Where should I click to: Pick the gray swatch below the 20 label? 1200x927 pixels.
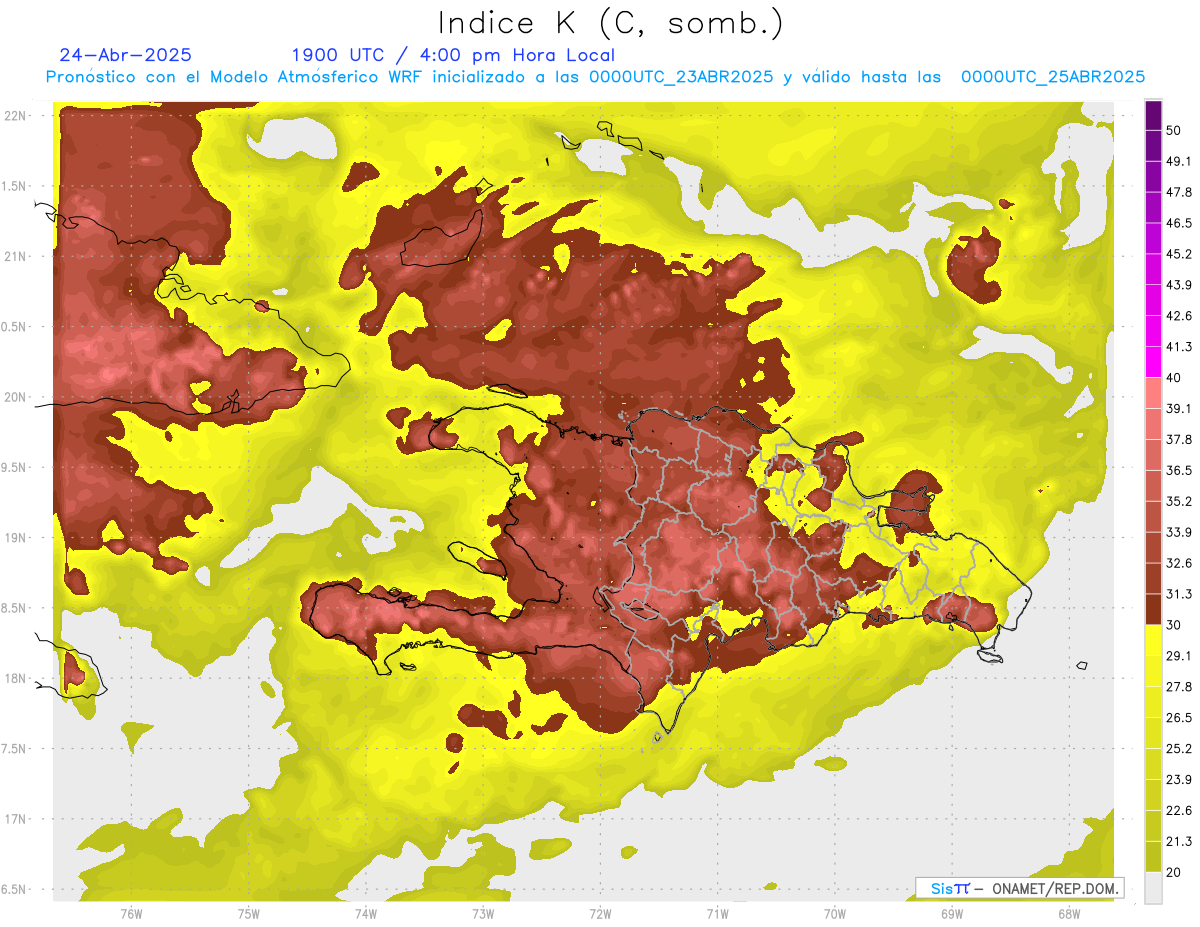click(1153, 887)
